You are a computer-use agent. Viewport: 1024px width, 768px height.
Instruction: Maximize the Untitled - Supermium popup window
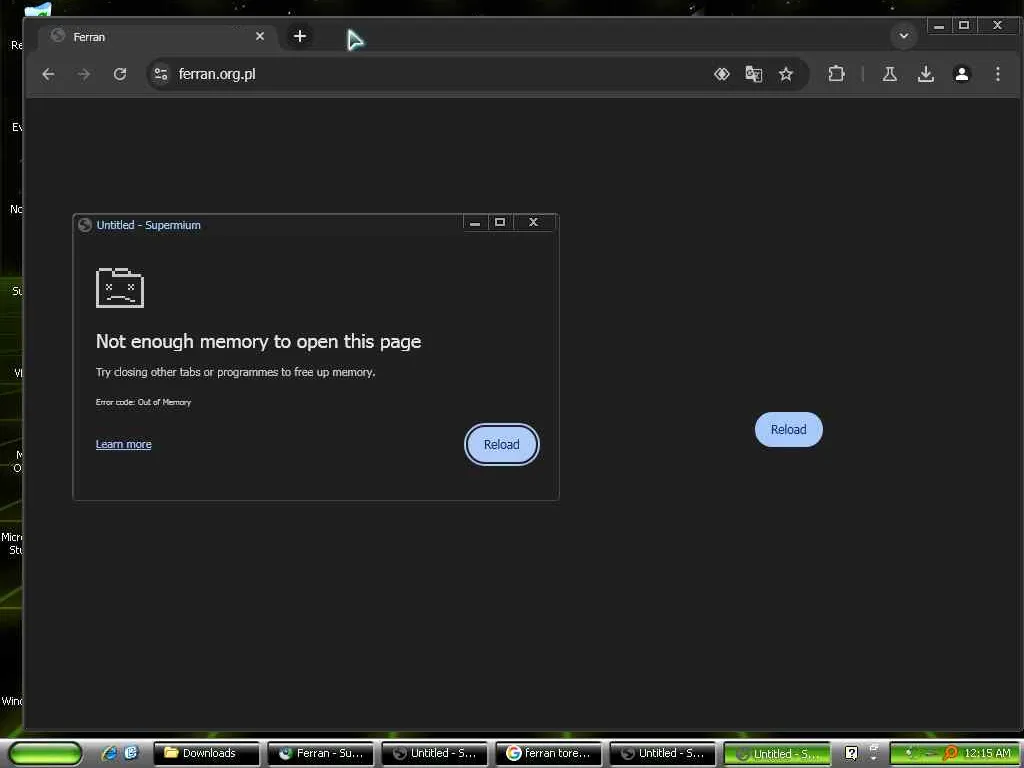(x=500, y=223)
